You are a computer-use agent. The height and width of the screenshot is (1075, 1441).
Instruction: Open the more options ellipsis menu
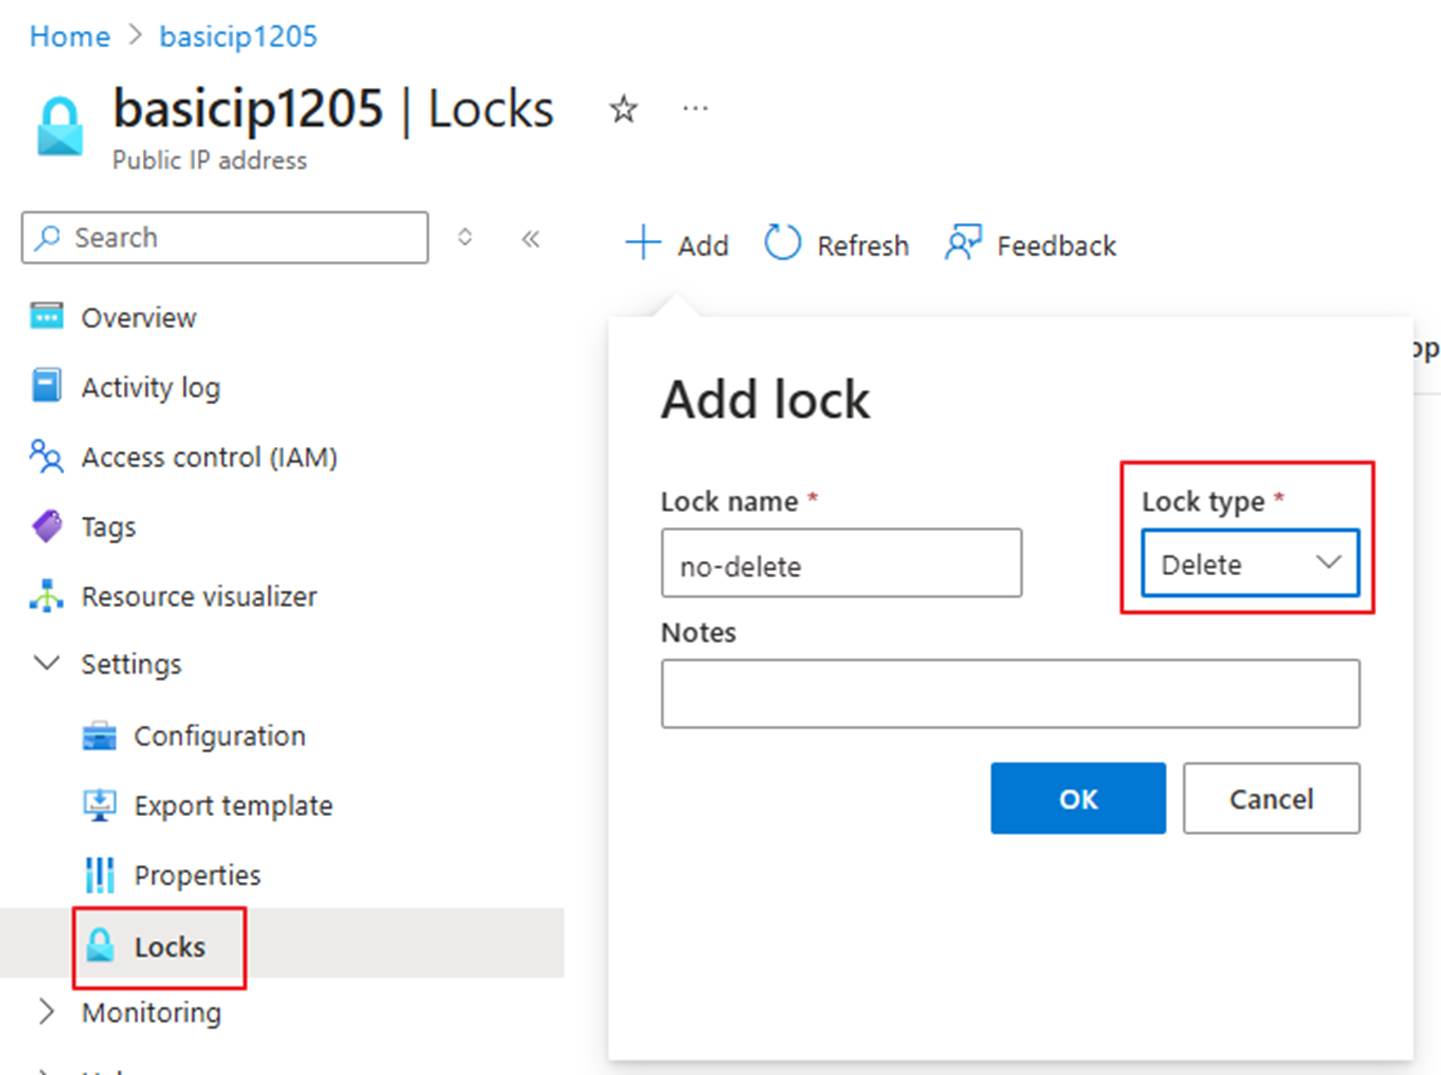tap(695, 109)
